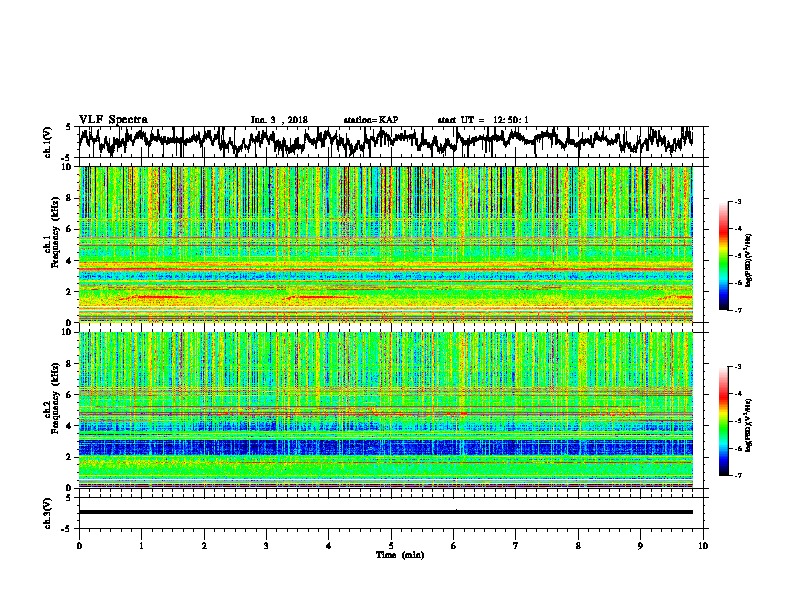Click the "VLF Spectra" title text
The width and height of the screenshot is (792, 612).
click(113, 120)
